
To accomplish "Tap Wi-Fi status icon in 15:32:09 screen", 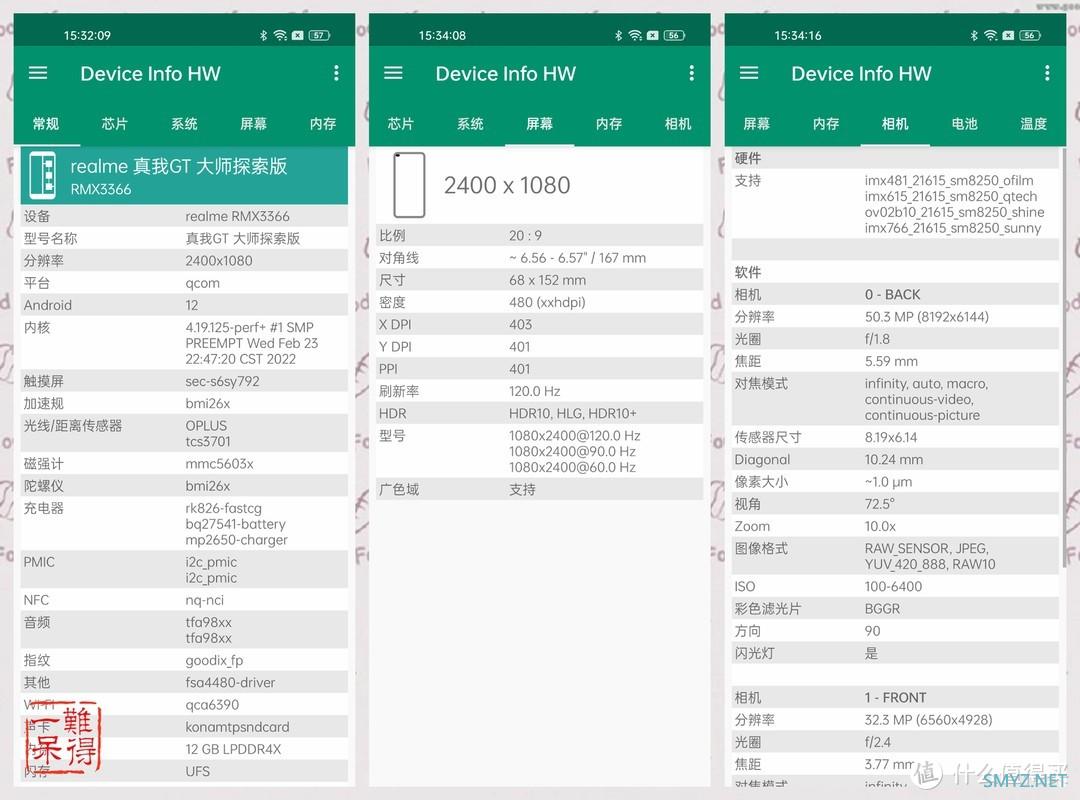I will 280,35.
